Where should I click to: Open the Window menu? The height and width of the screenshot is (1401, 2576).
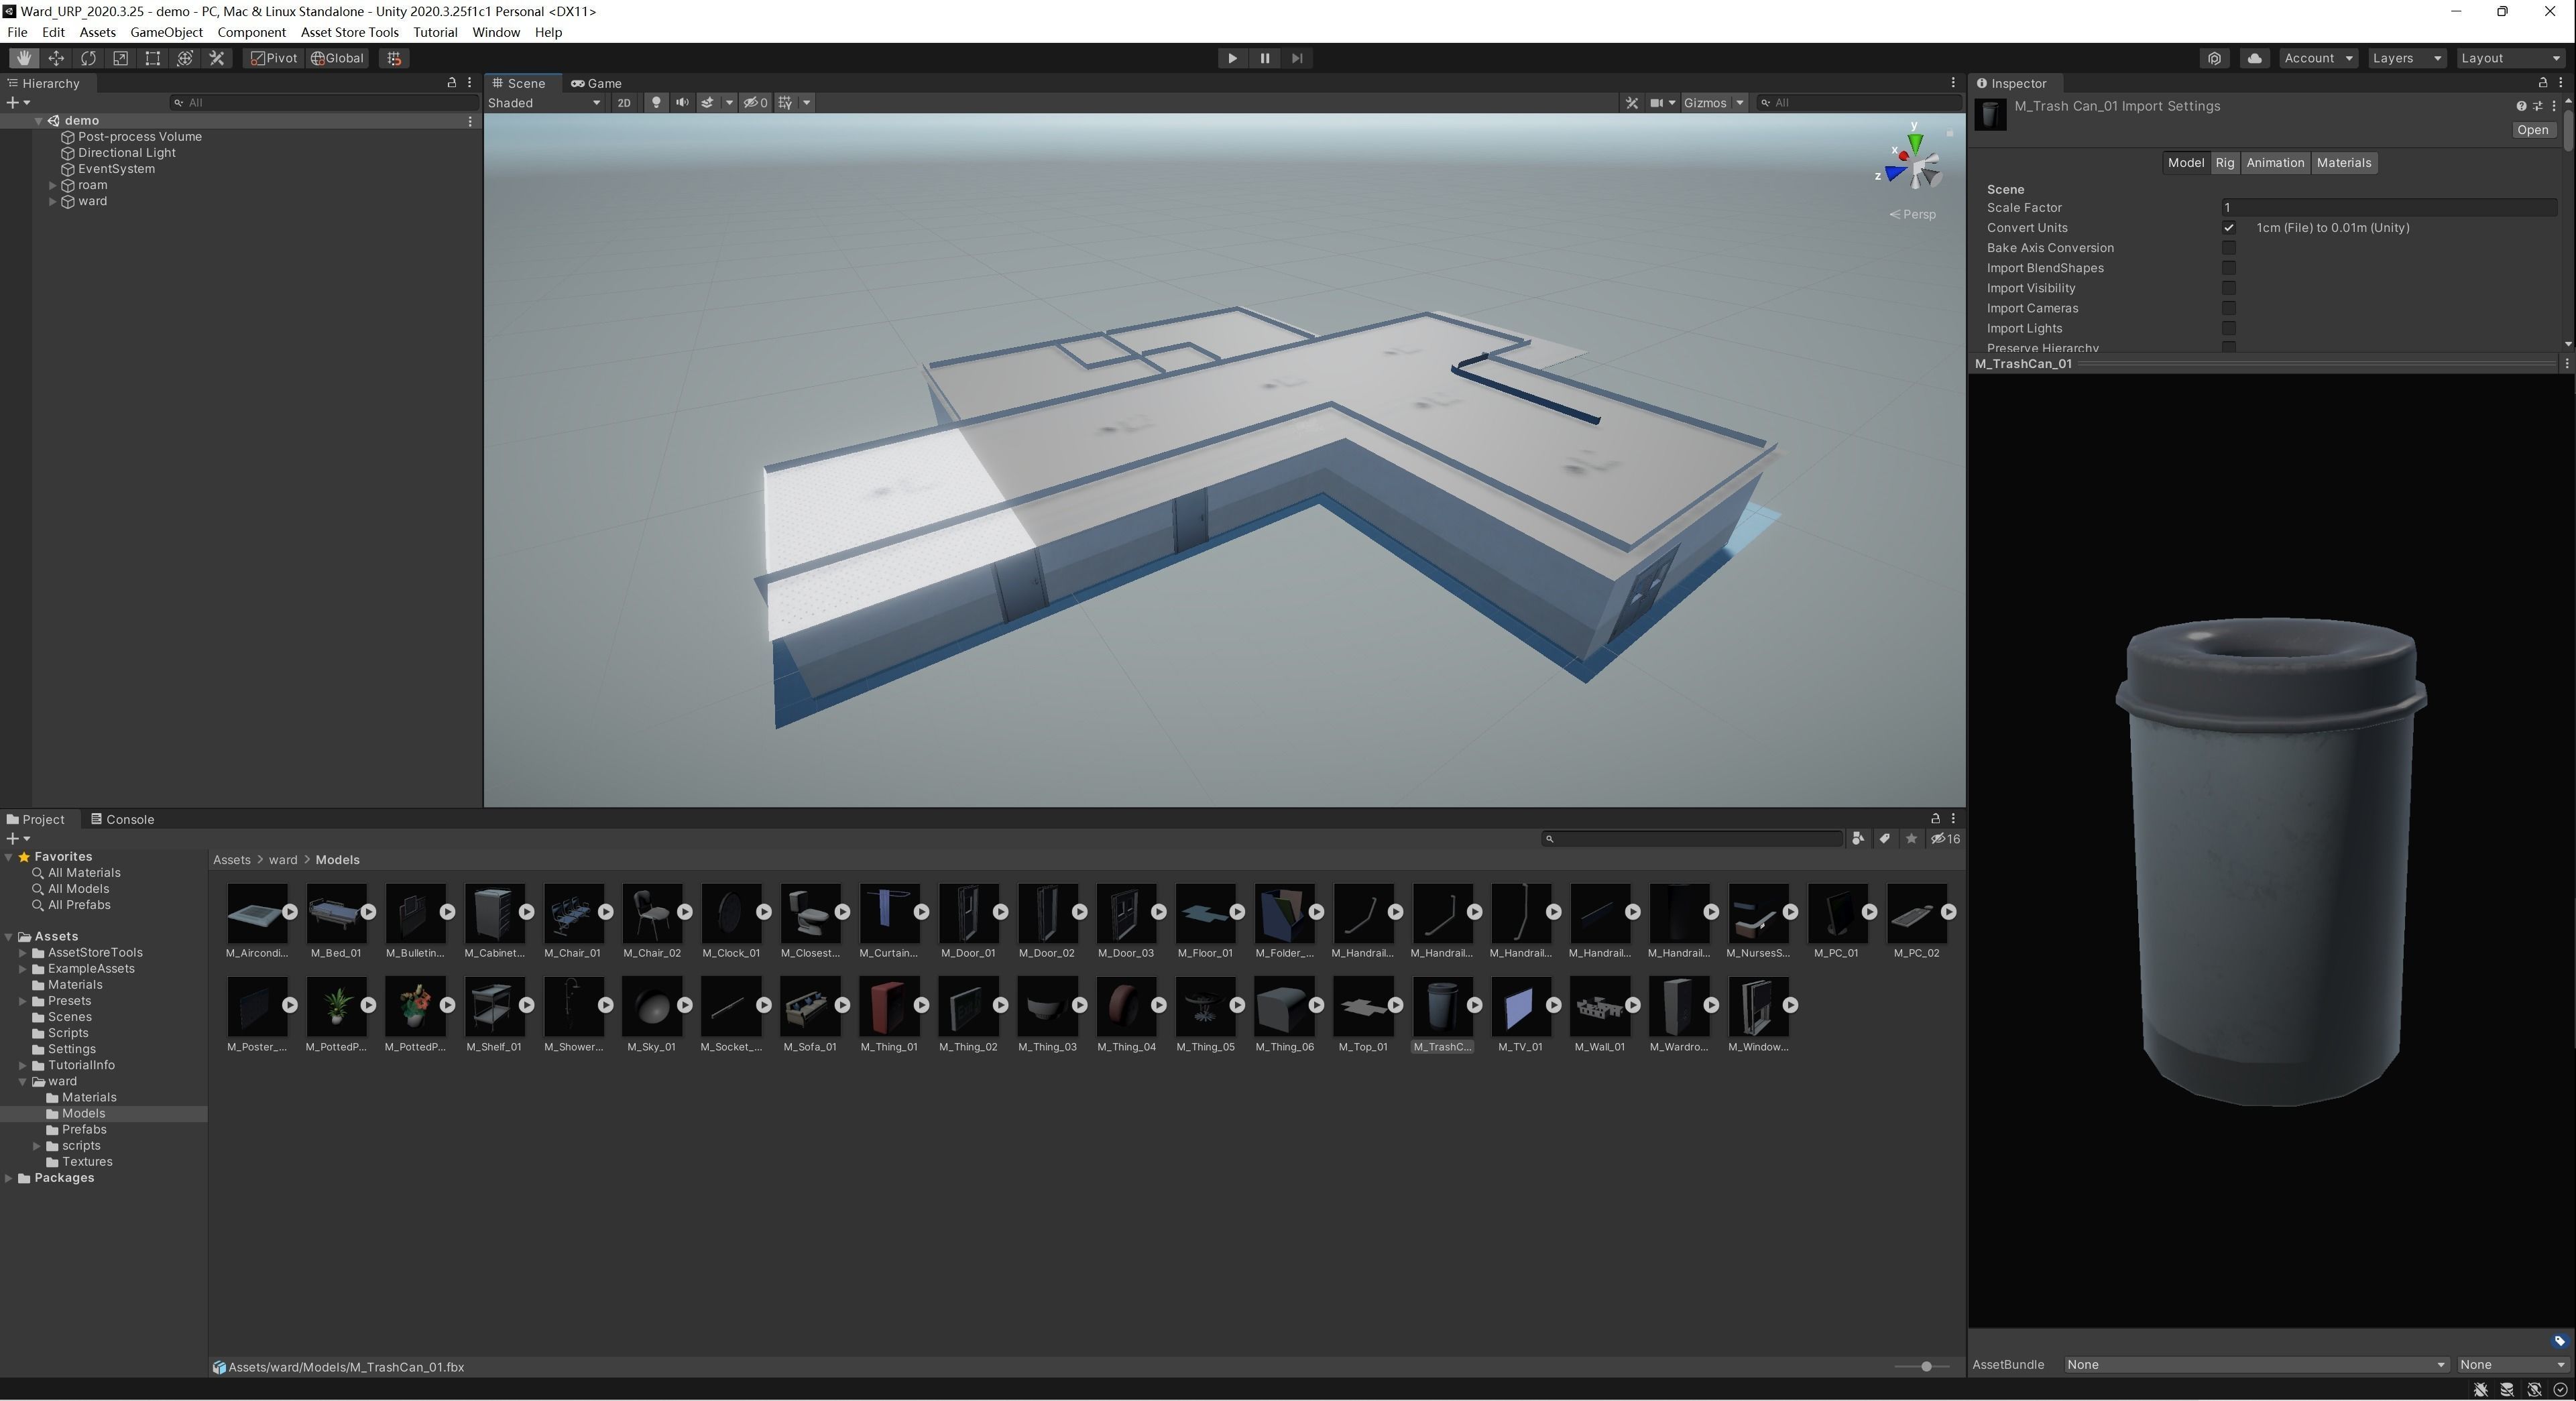[496, 32]
